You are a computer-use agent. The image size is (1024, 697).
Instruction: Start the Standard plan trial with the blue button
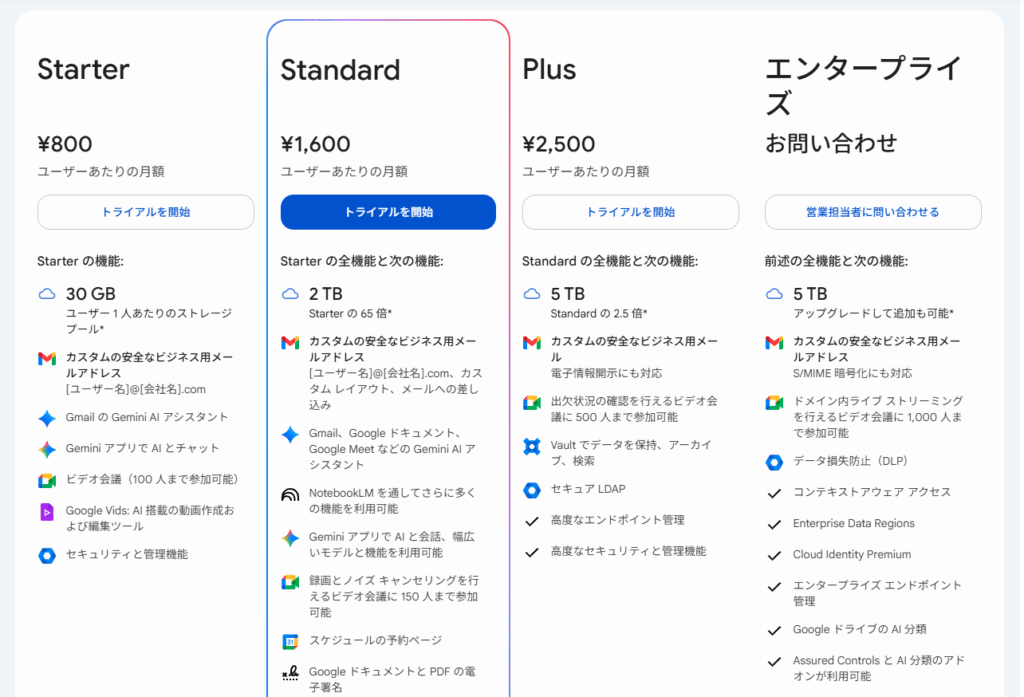click(x=388, y=212)
